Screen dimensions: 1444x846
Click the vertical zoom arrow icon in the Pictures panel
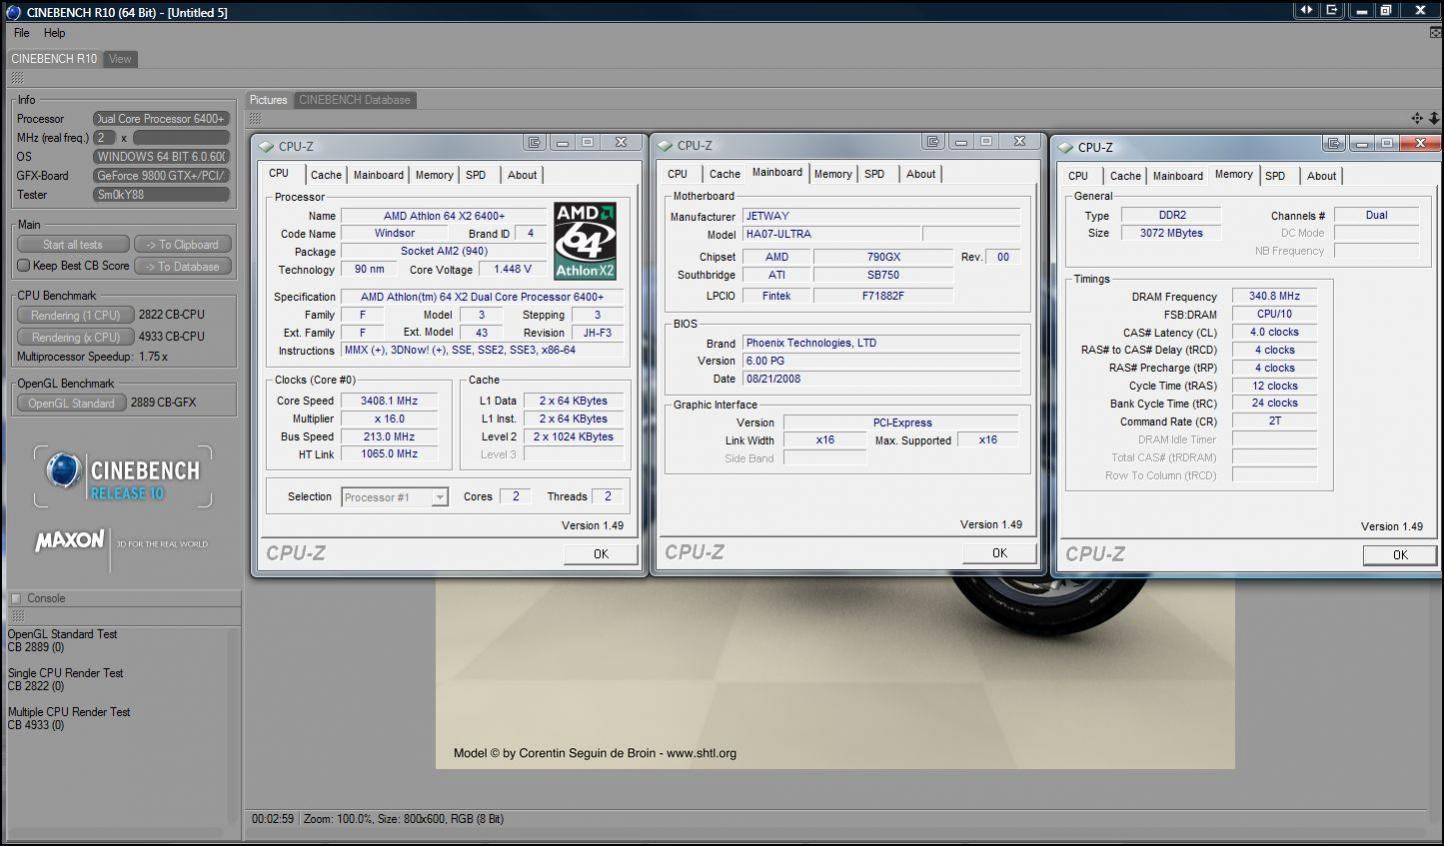click(1434, 118)
